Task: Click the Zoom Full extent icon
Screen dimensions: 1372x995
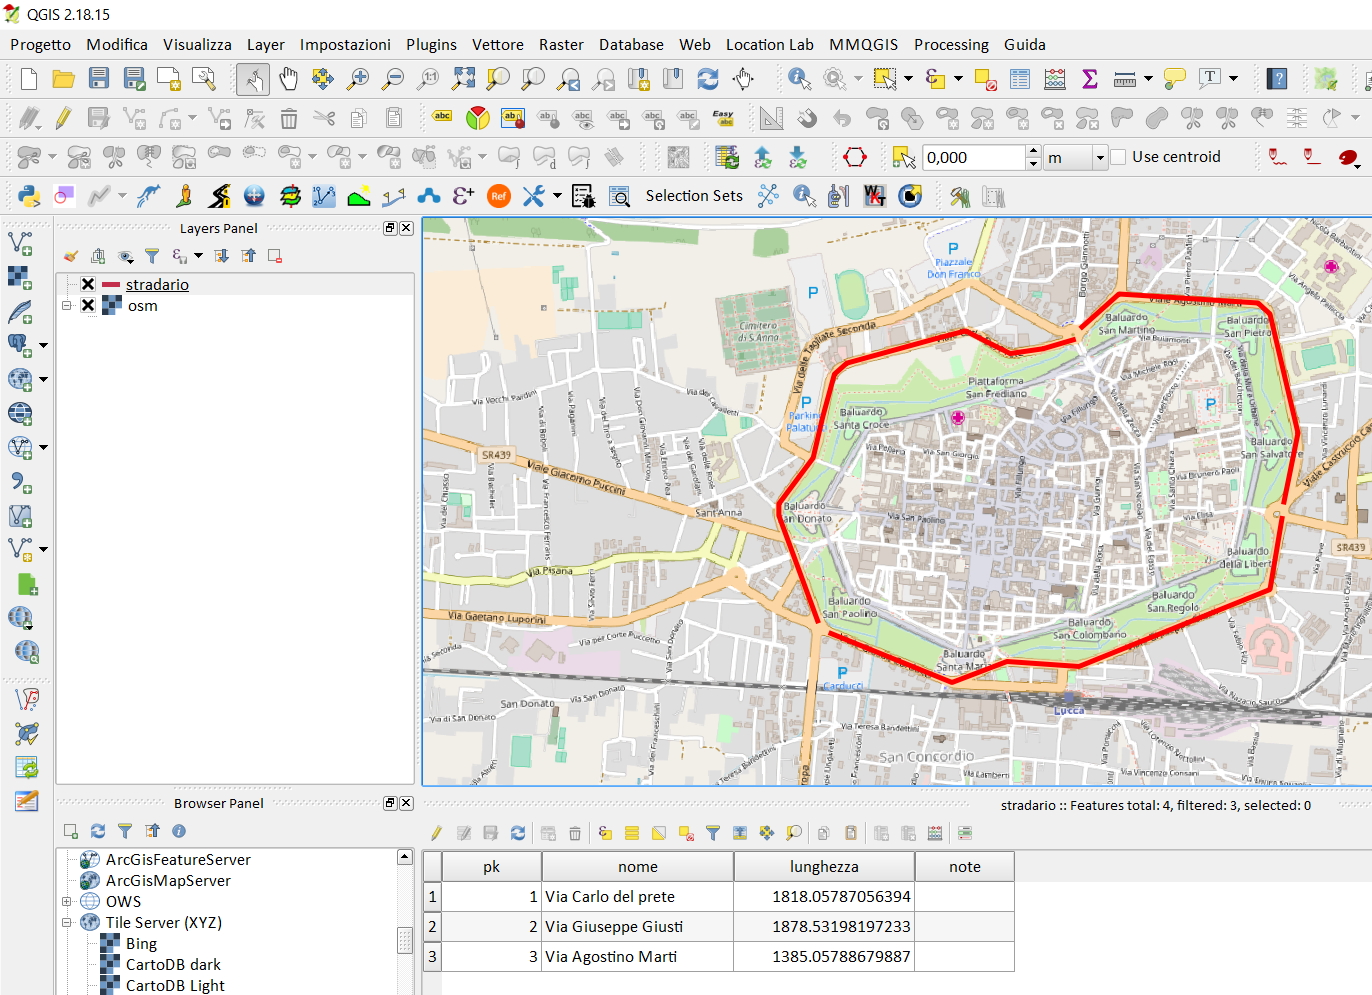Action: tap(463, 79)
